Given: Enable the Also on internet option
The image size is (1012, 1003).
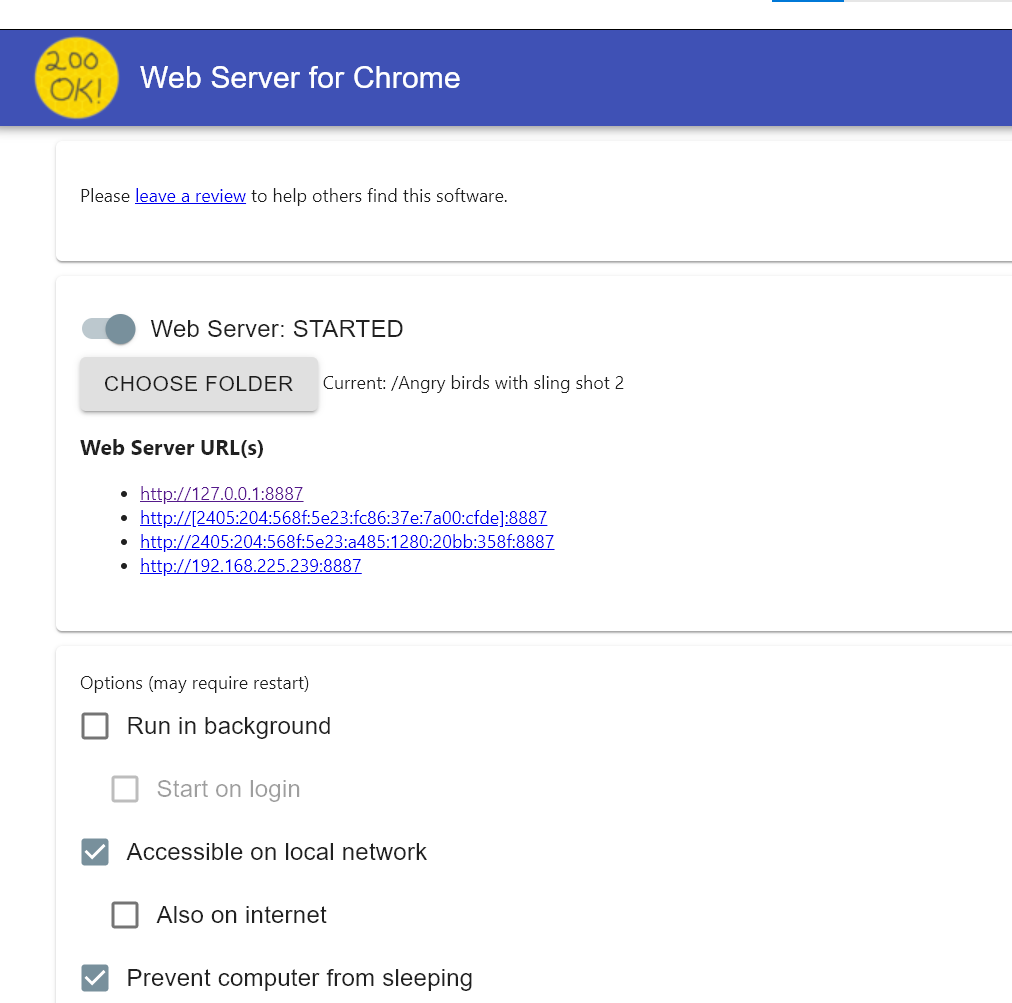Looking at the screenshot, I should (124, 915).
